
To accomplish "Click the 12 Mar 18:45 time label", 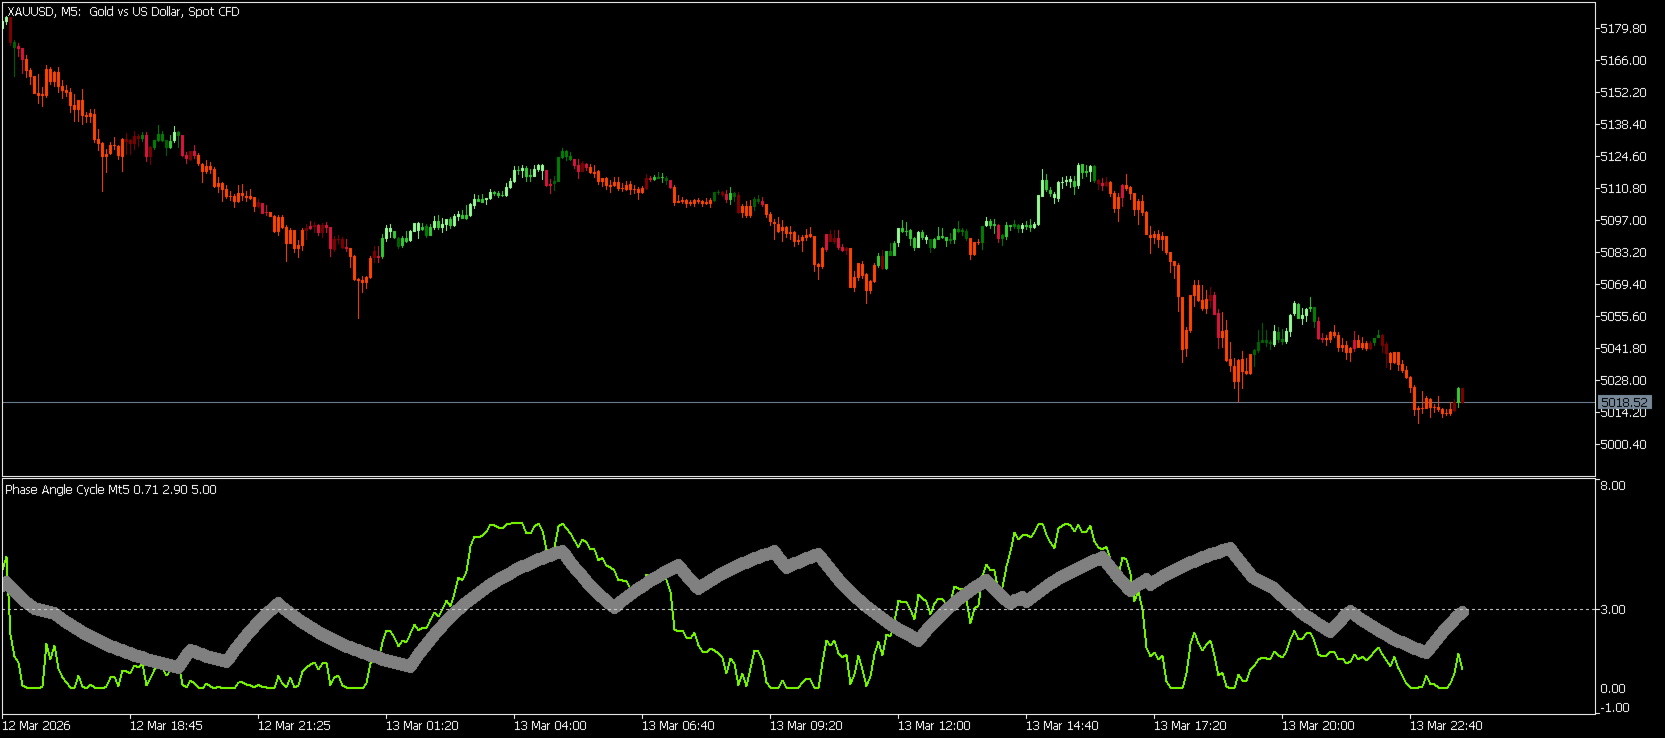I will pos(166,726).
